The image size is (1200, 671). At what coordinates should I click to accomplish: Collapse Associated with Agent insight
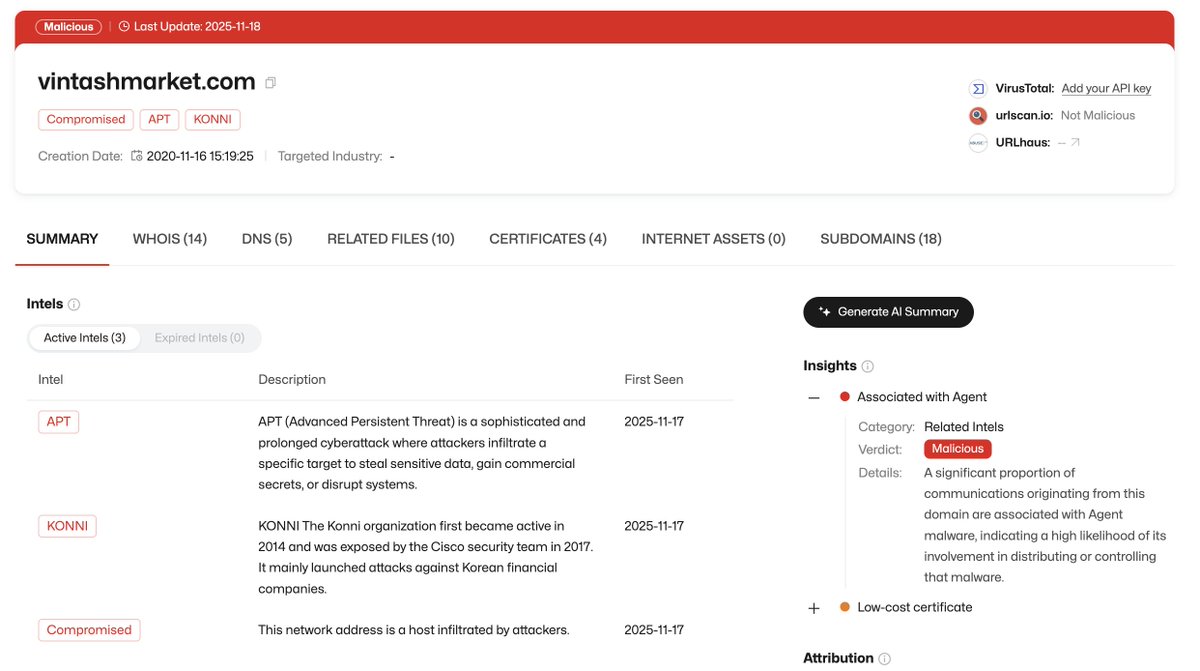pyautogui.click(x=814, y=397)
